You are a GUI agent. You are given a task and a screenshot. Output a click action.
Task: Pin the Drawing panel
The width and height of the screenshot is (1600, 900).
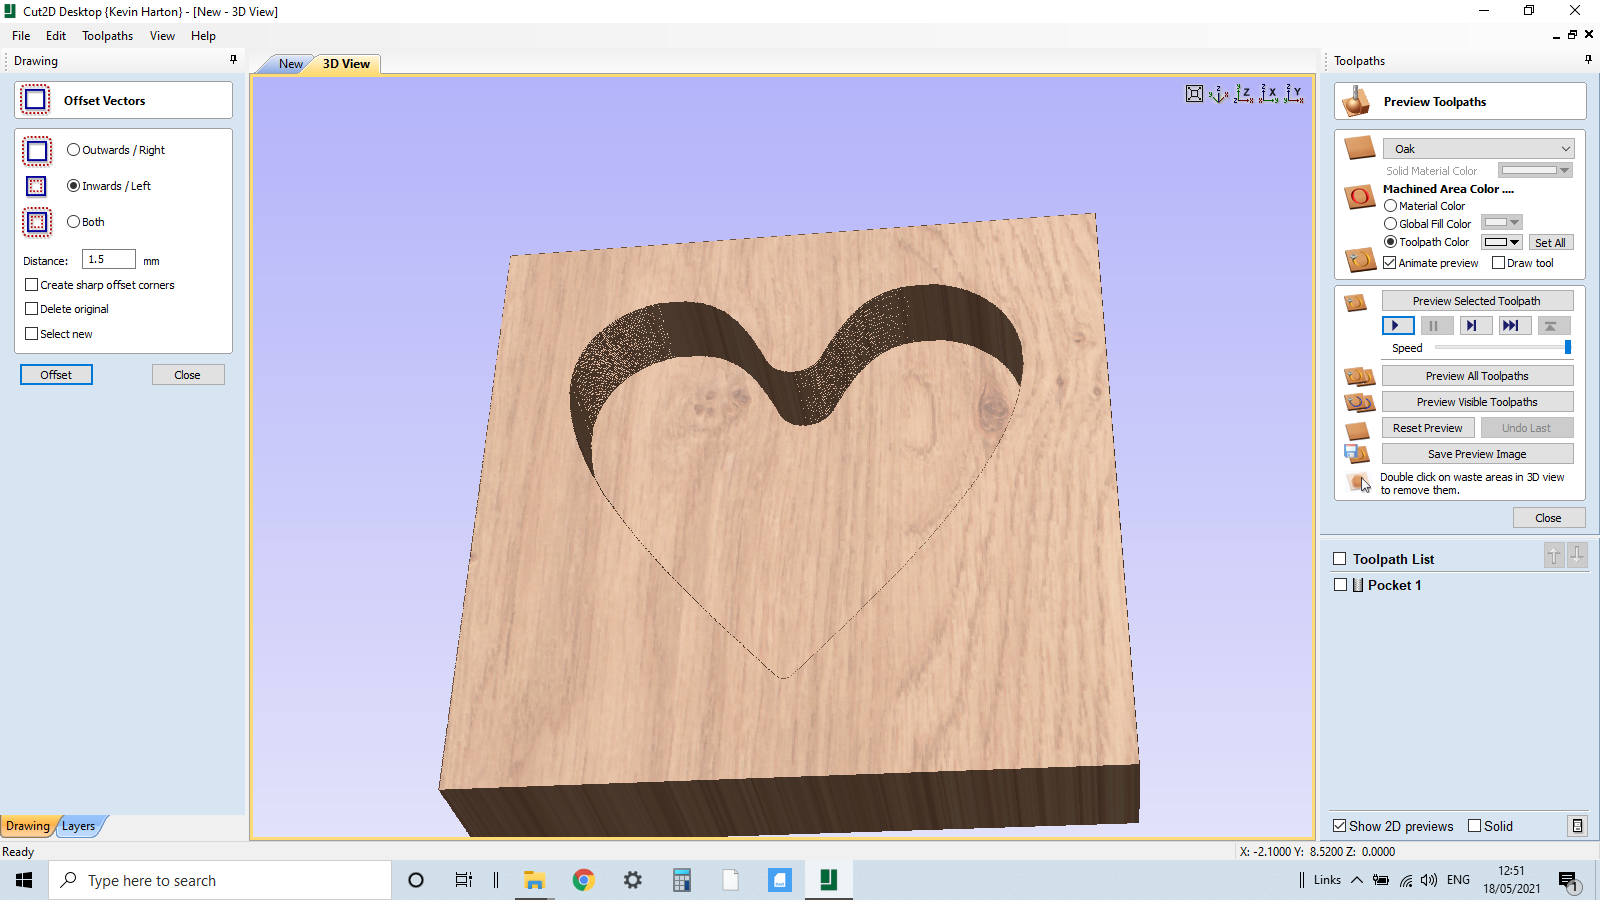[234, 60]
